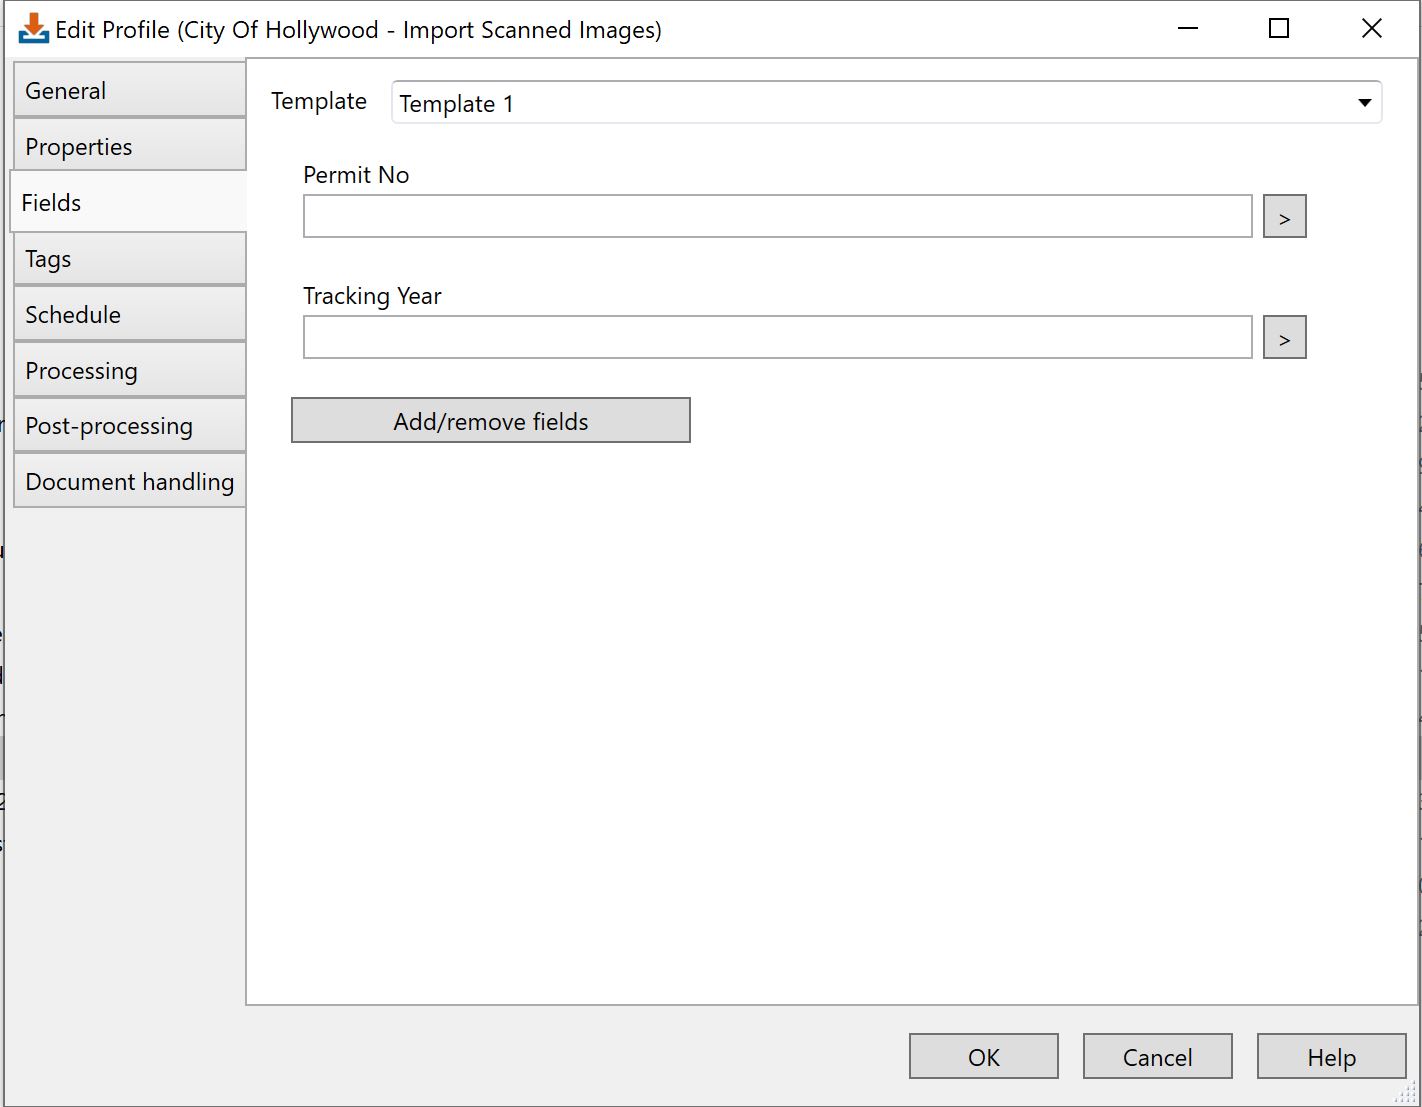The height and width of the screenshot is (1107, 1422).
Task: Click the Add/remove fields button
Action: pos(490,421)
